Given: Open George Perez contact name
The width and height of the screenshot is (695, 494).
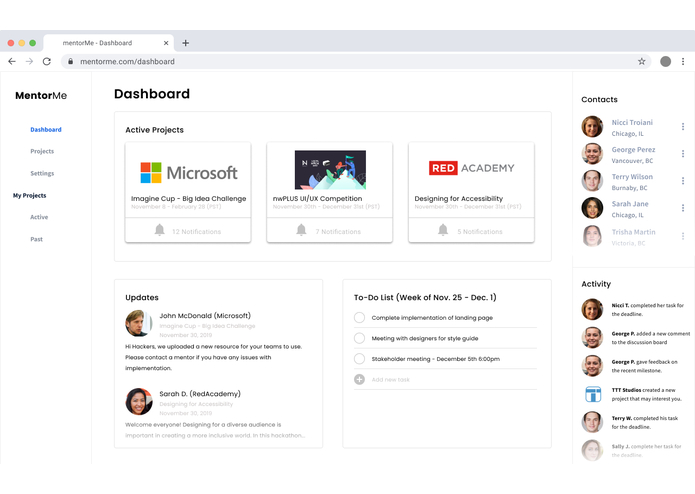Looking at the screenshot, I should (x=633, y=150).
